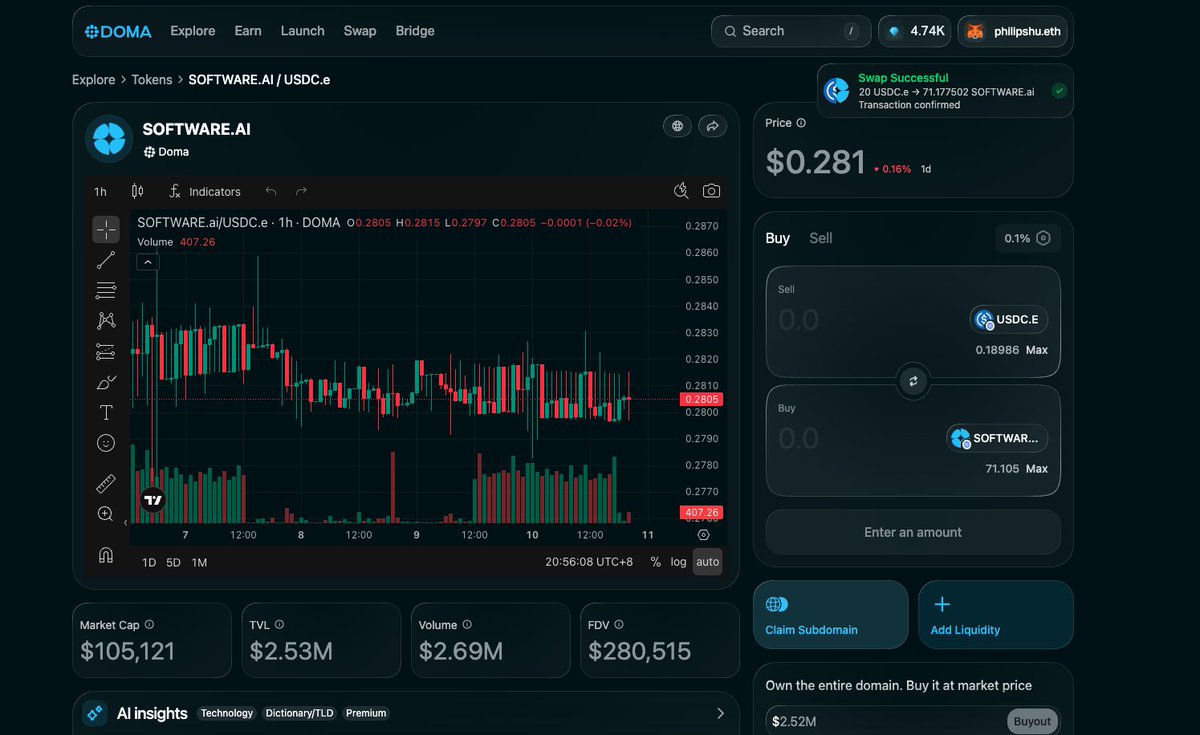Toggle percent scale on the chart
This screenshot has height=735, width=1200.
(656, 562)
